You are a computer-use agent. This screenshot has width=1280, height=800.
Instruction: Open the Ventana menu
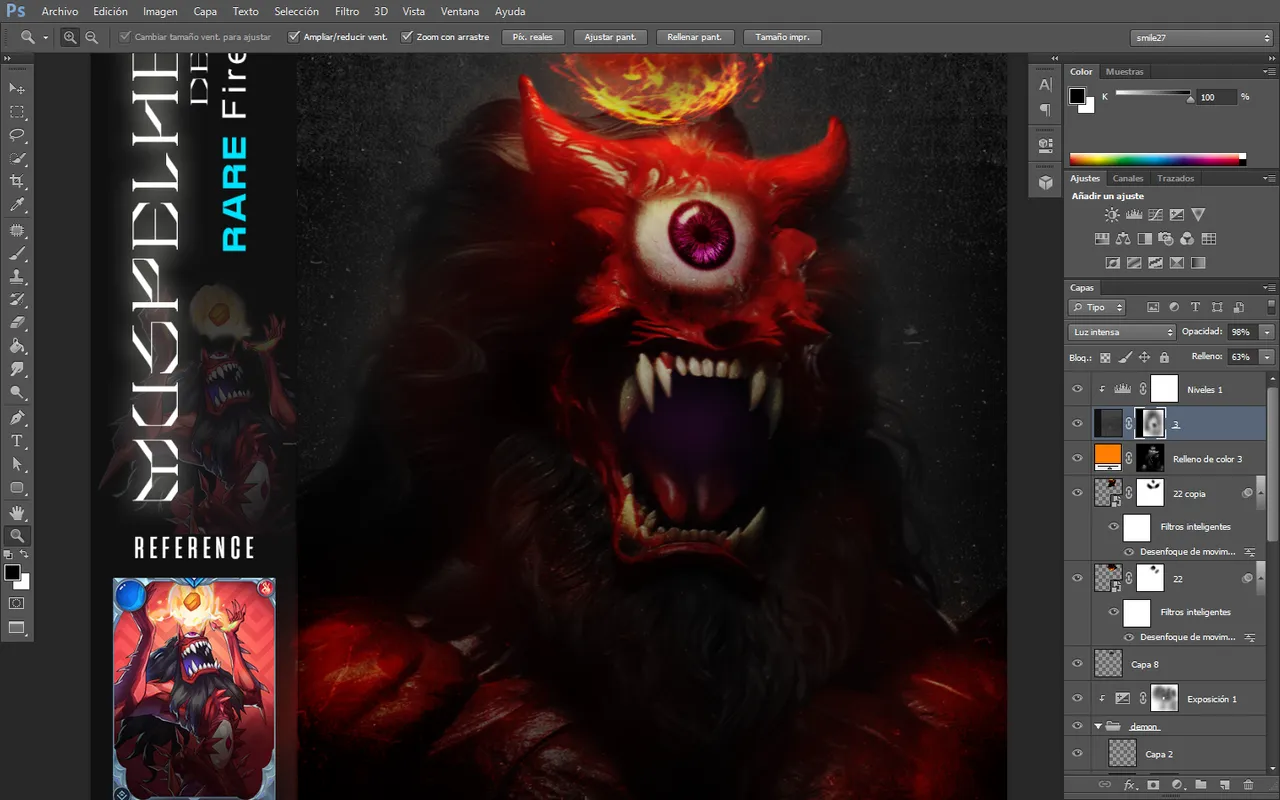(459, 11)
